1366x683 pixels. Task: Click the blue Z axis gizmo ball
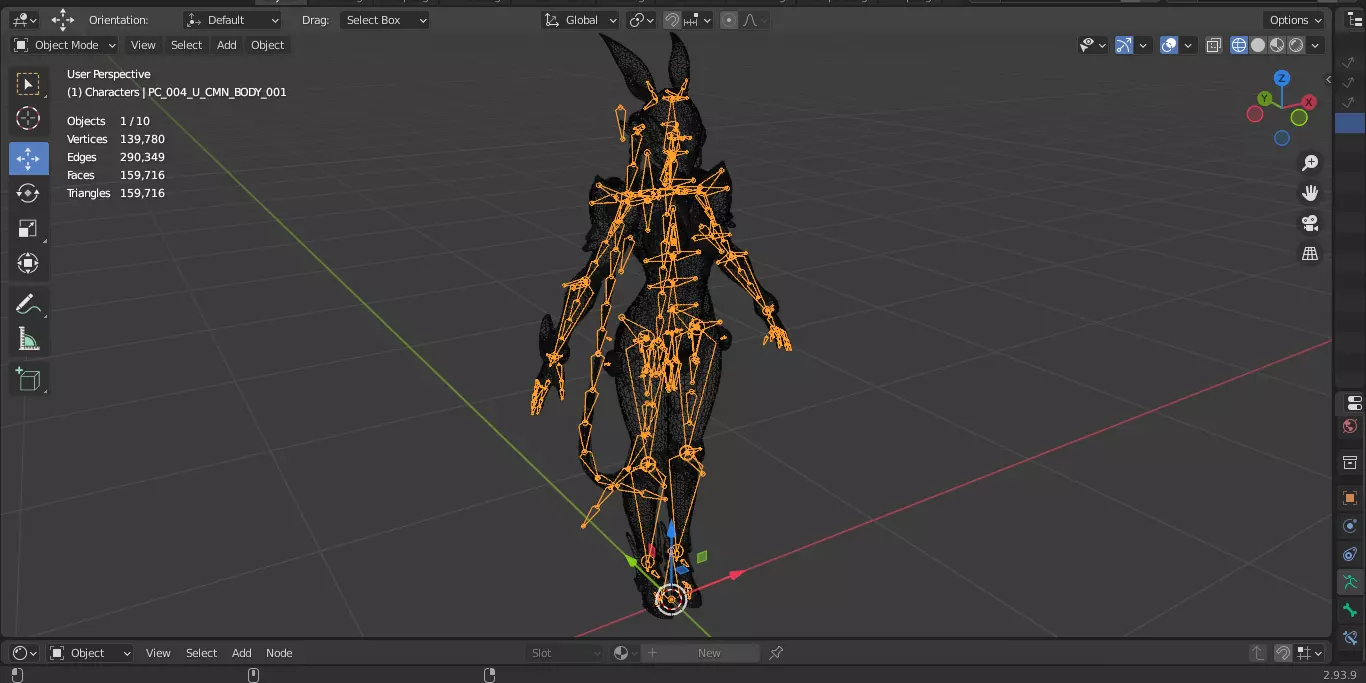[1282, 78]
